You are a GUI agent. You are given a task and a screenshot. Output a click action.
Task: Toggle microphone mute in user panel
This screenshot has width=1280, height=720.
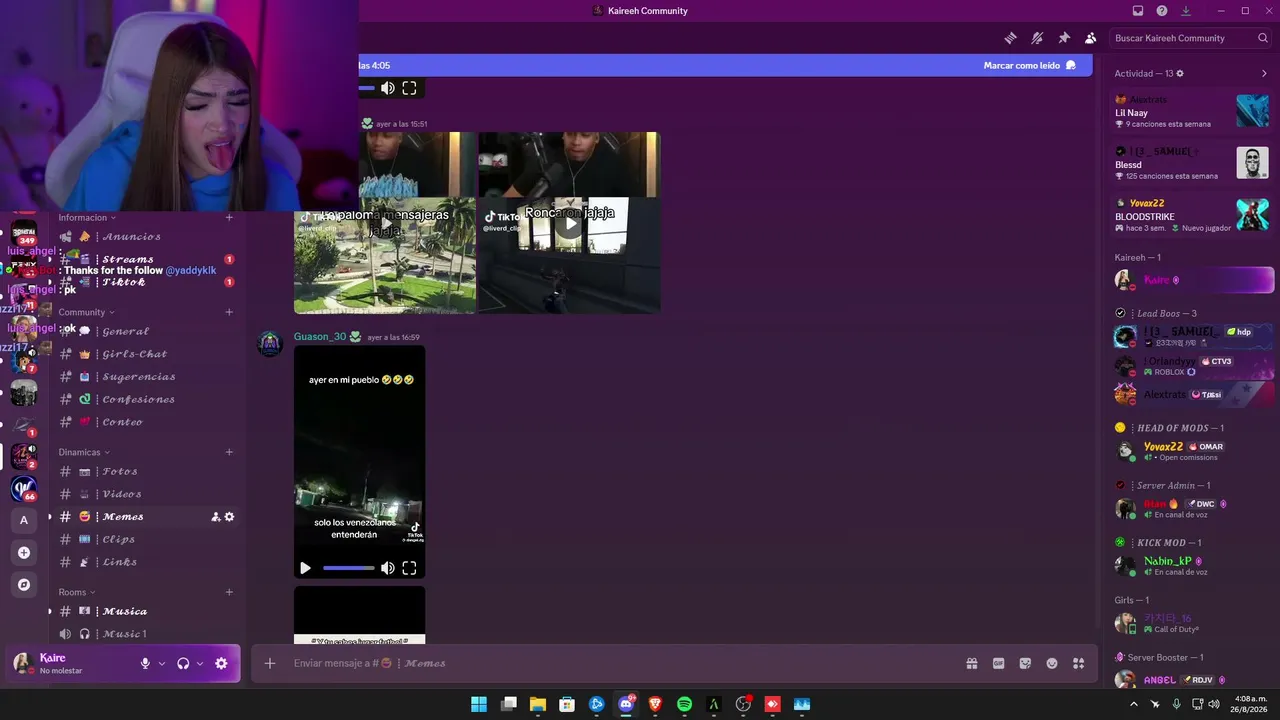click(x=145, y=663)
